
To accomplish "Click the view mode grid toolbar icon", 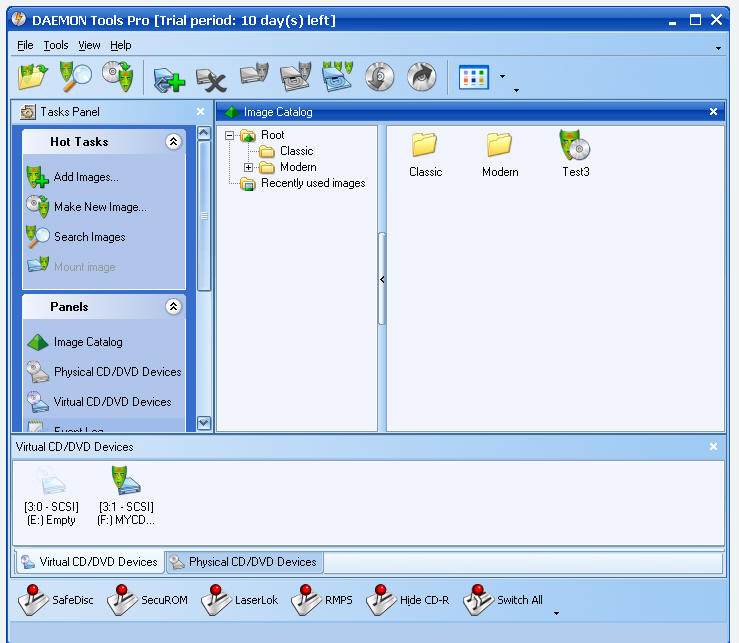I will 474,77.
